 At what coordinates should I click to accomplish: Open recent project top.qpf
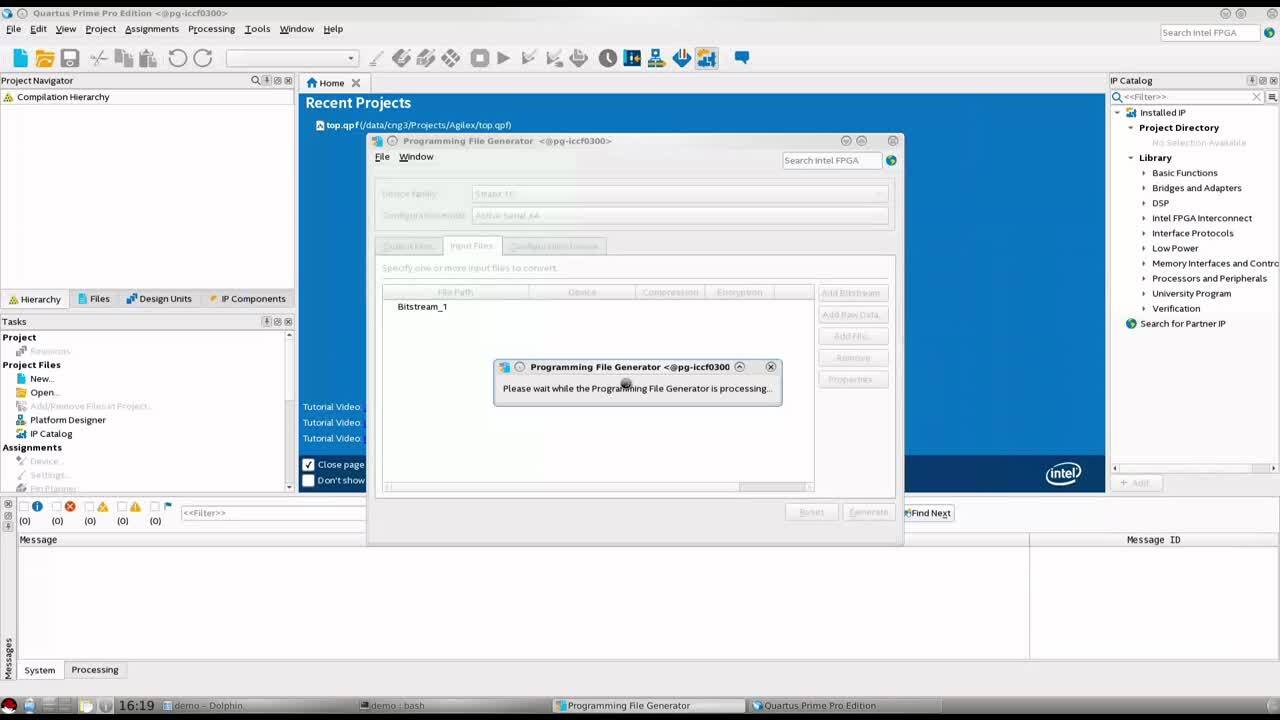(x=342, y=125)
